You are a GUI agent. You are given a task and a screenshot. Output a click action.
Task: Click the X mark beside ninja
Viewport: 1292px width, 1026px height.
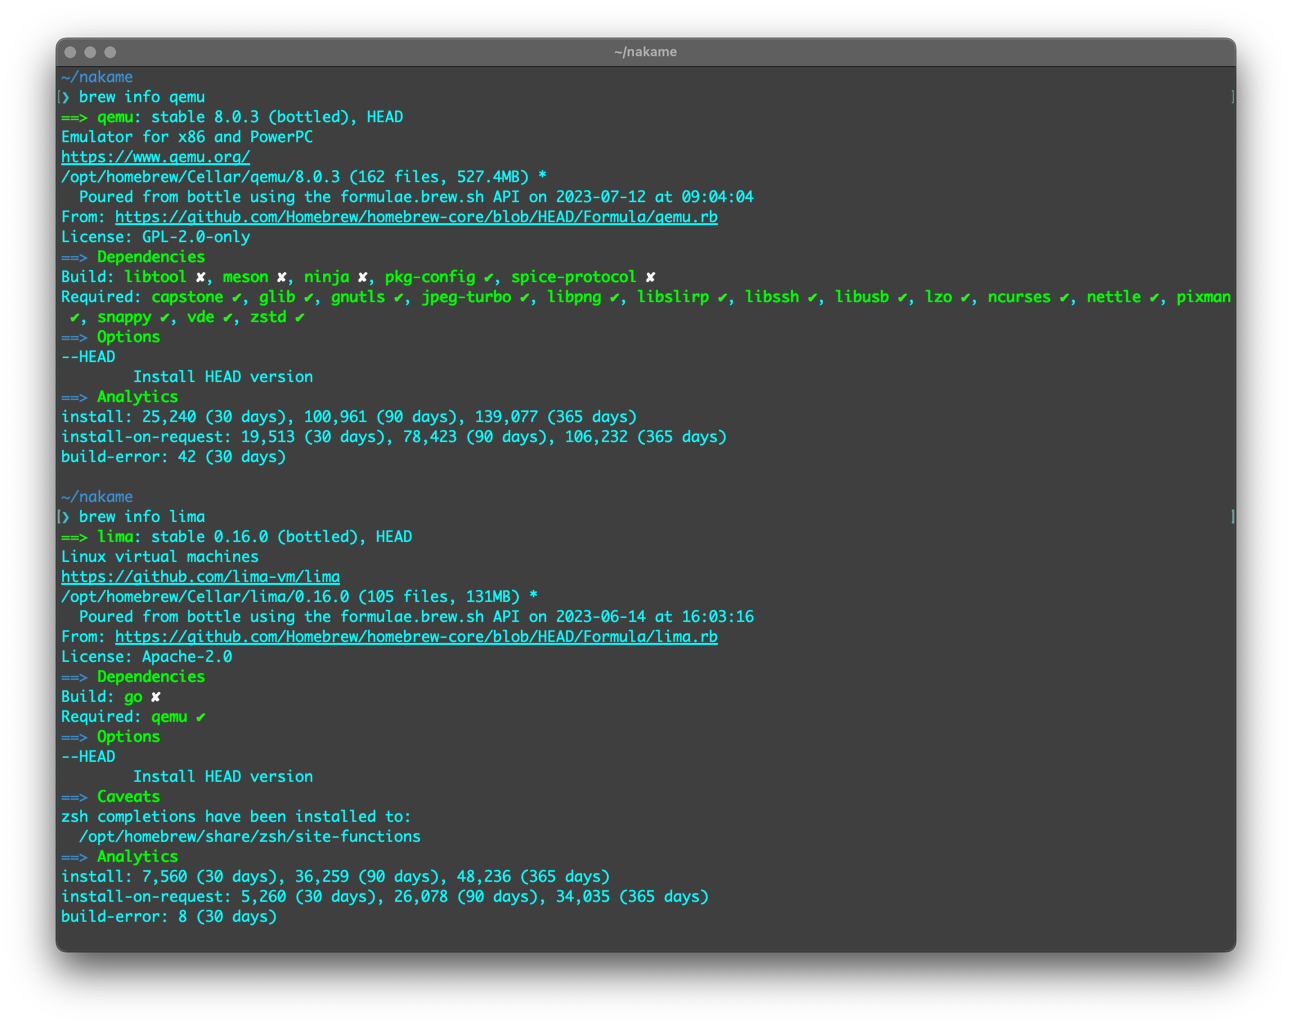(x=362, y=277)
